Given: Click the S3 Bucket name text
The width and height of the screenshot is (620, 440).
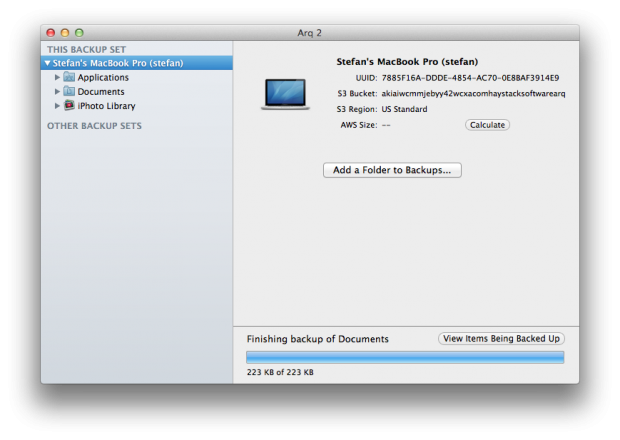Looking at the screenshot, I should click(473, 94).
